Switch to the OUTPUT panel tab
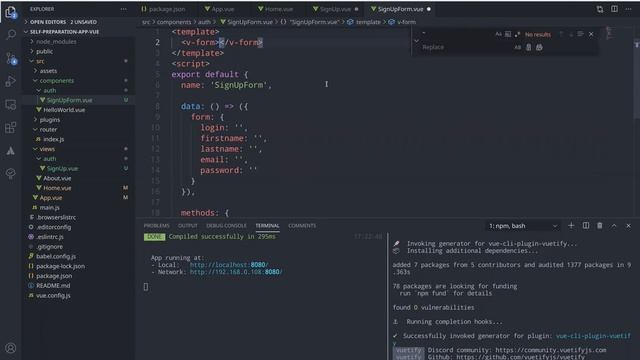Viewport: 640px width, 360px height. 187,226
